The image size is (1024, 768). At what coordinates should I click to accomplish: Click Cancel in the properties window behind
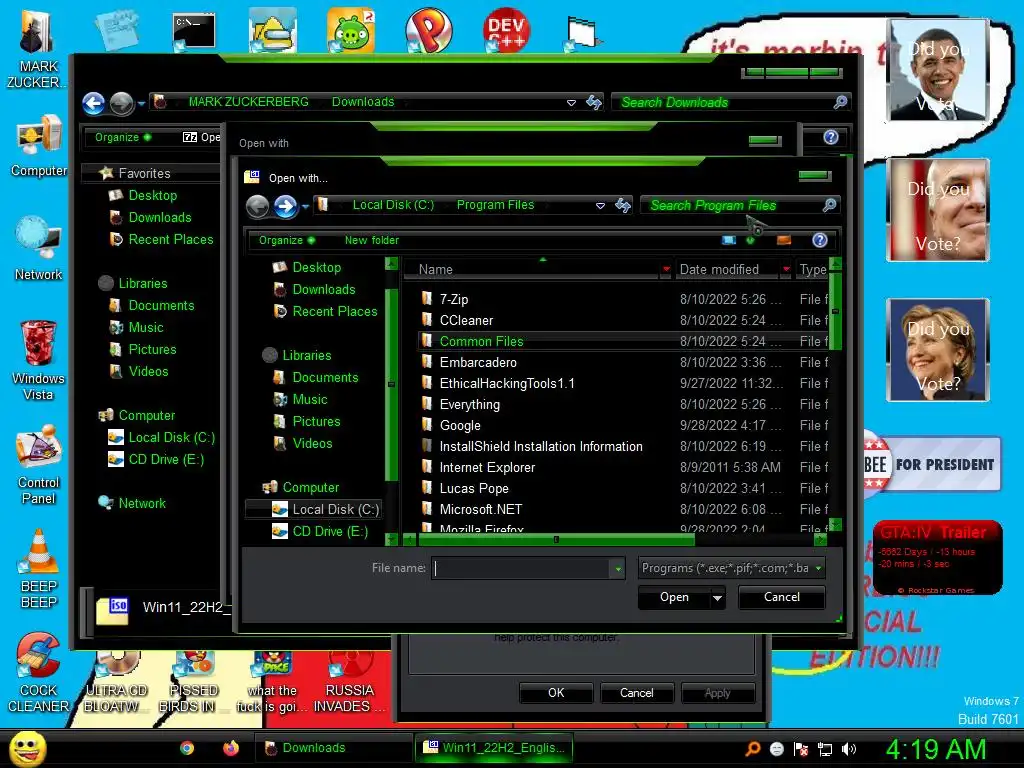pos(636,693)
